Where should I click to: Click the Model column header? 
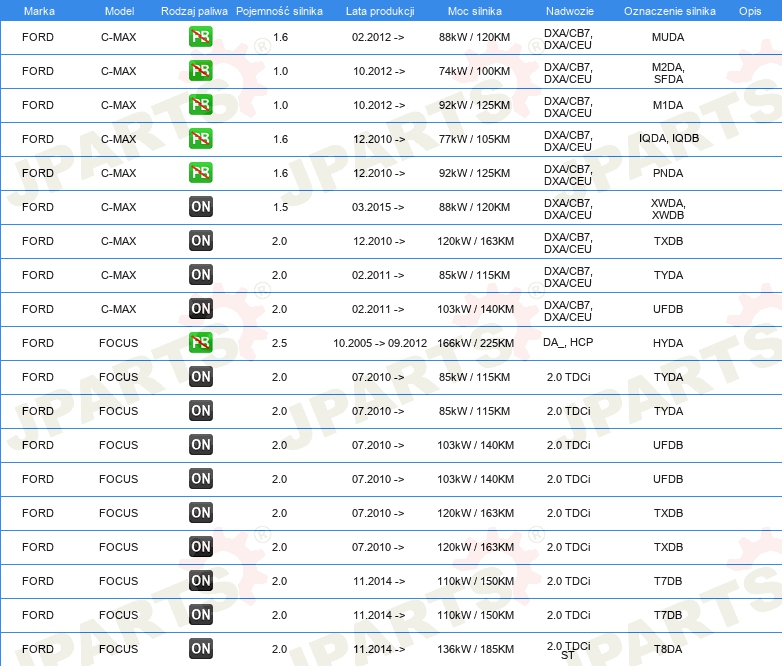click(119, 11)
